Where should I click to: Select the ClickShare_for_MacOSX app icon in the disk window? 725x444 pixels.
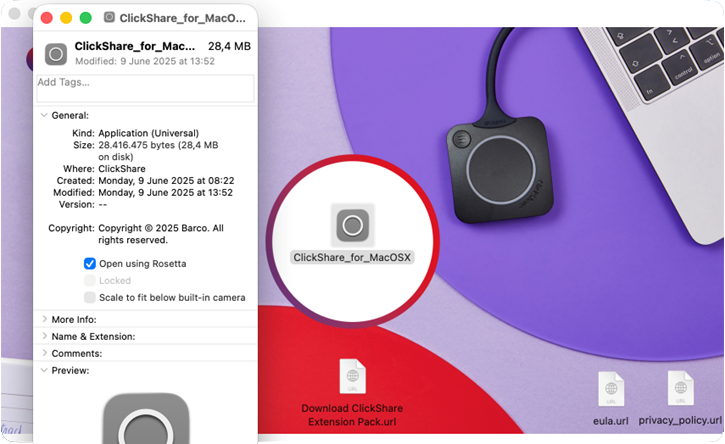(x=352, y=225)
